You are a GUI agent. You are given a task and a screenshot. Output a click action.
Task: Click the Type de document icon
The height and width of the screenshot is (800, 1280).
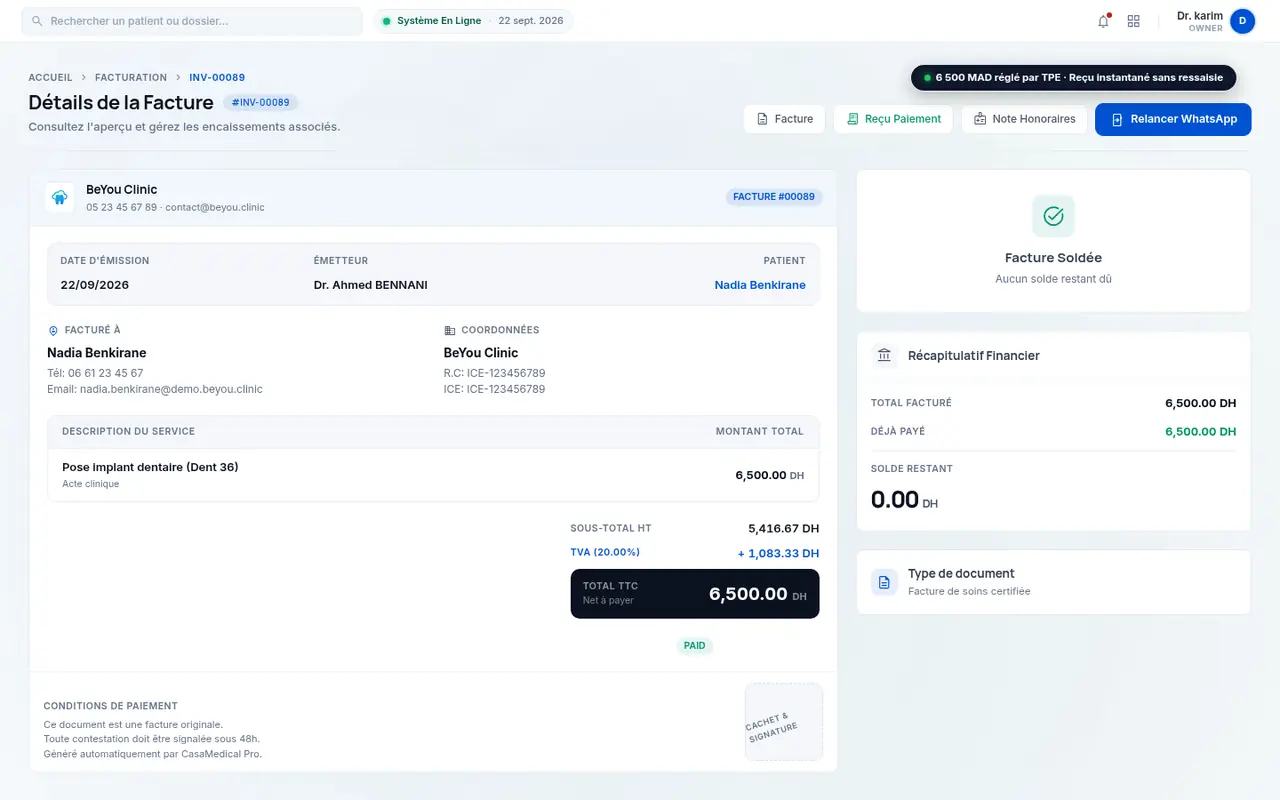[x=884, y=582]
